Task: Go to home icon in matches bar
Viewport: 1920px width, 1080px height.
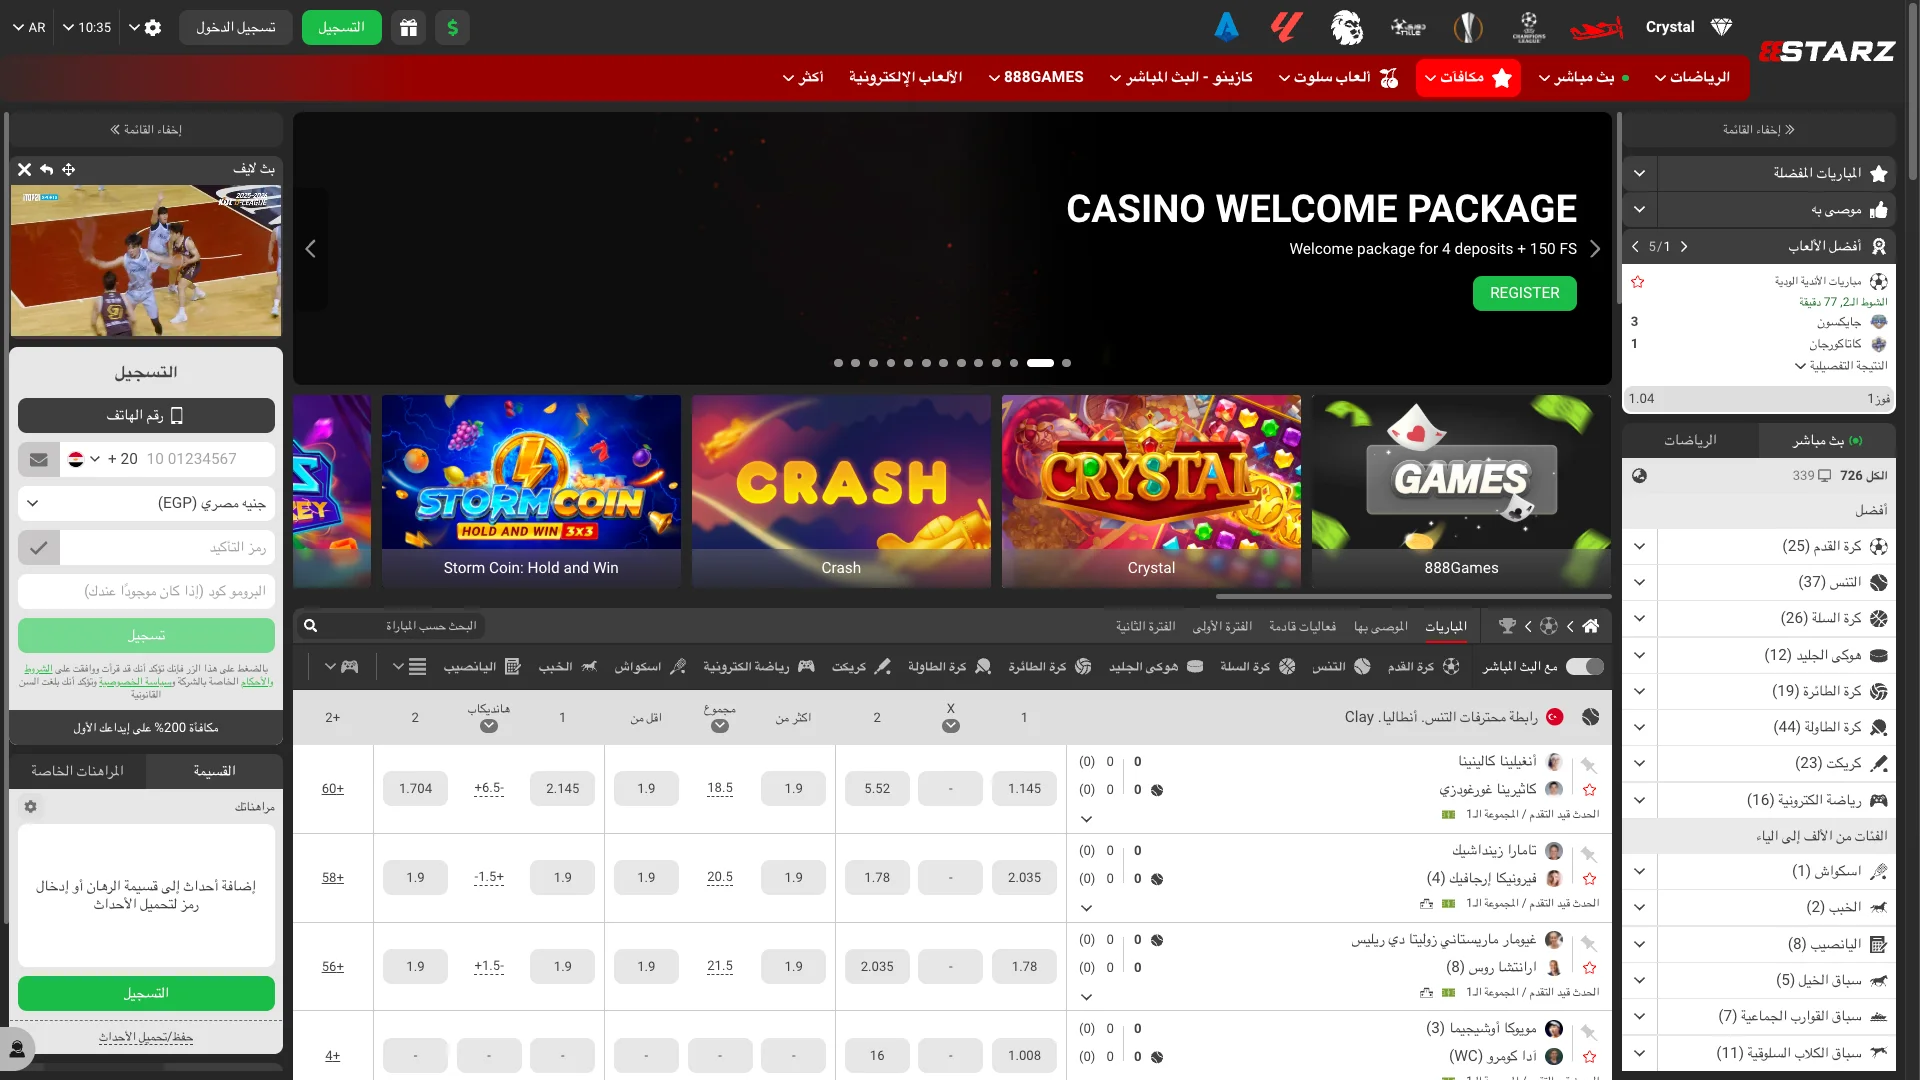Action: pos(1591,626)
